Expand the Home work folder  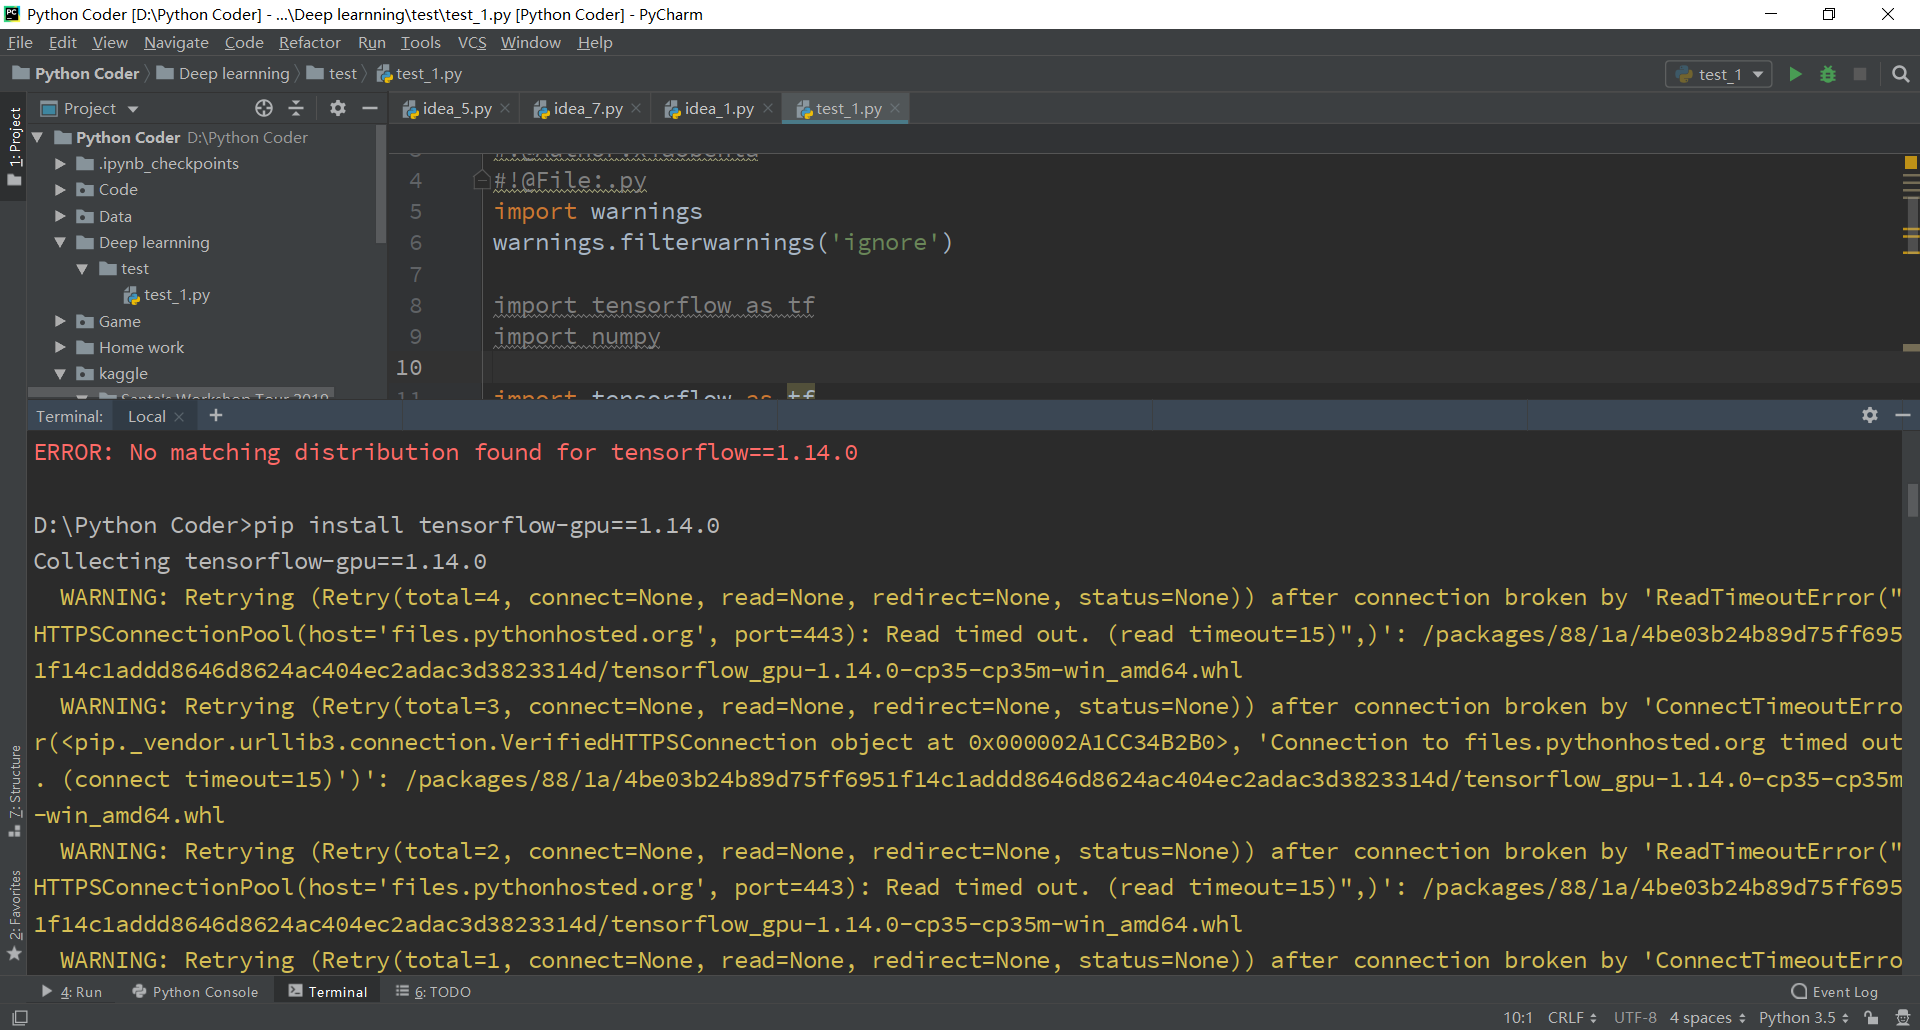pyautogui.click(x=60, y=347)
